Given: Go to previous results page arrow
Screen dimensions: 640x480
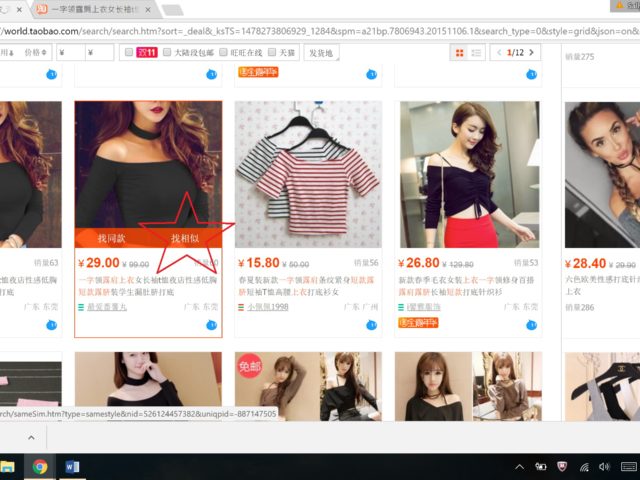Looking at the screenshot, I should (499, 52).
